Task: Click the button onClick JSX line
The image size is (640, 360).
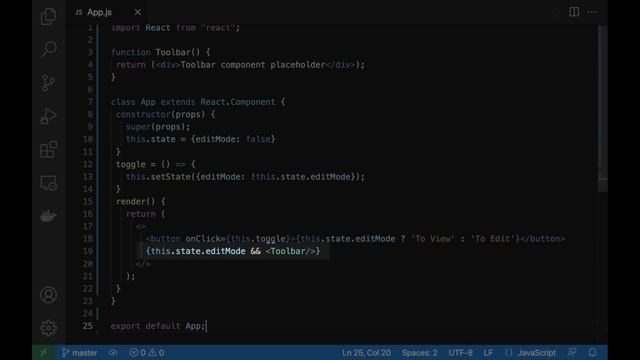Action: pyautogui.click(x=355, y=239)
